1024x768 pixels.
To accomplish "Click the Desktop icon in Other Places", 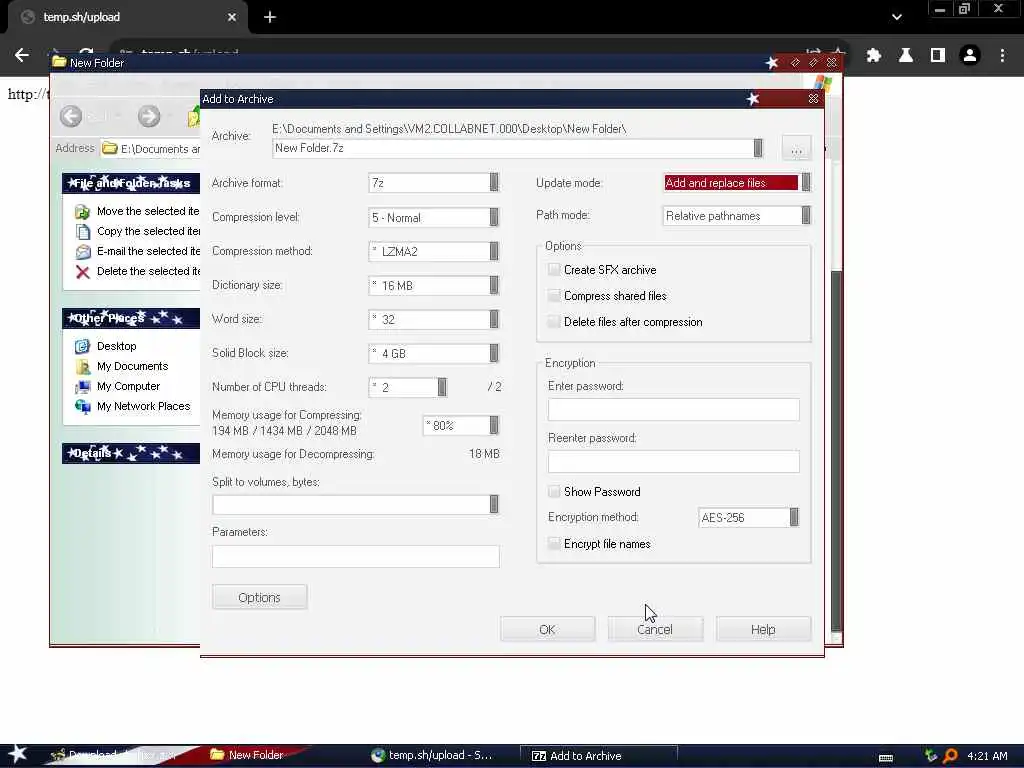I will [x=82, y=346].
